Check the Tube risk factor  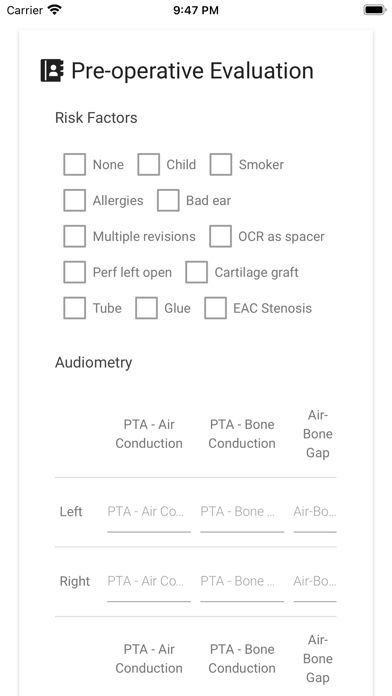coord(75,308)
